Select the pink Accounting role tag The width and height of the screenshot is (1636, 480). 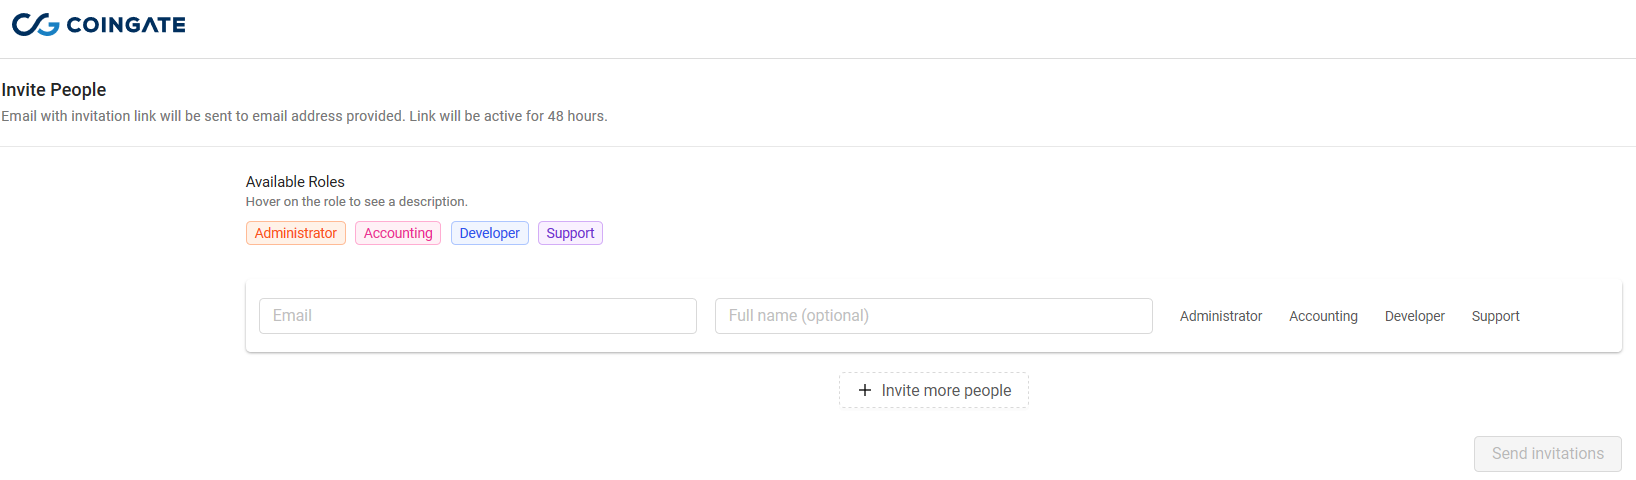coord(398,233)
